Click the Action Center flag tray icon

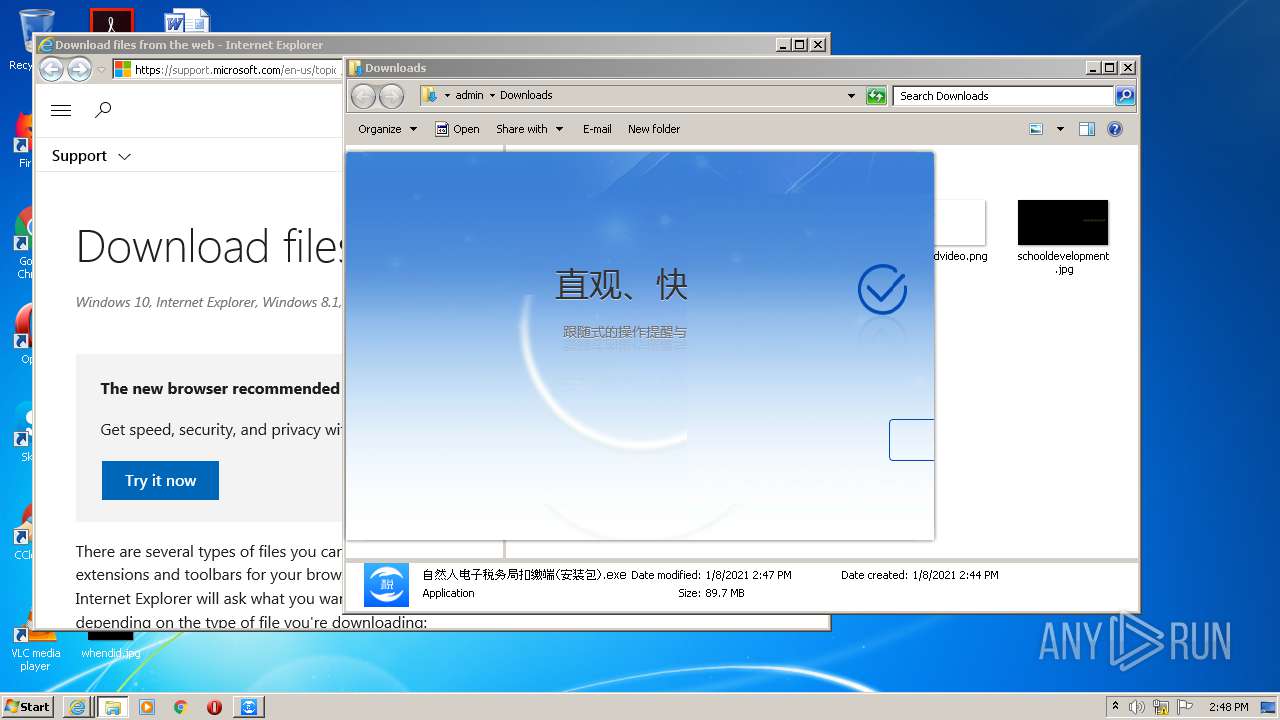1185,707
